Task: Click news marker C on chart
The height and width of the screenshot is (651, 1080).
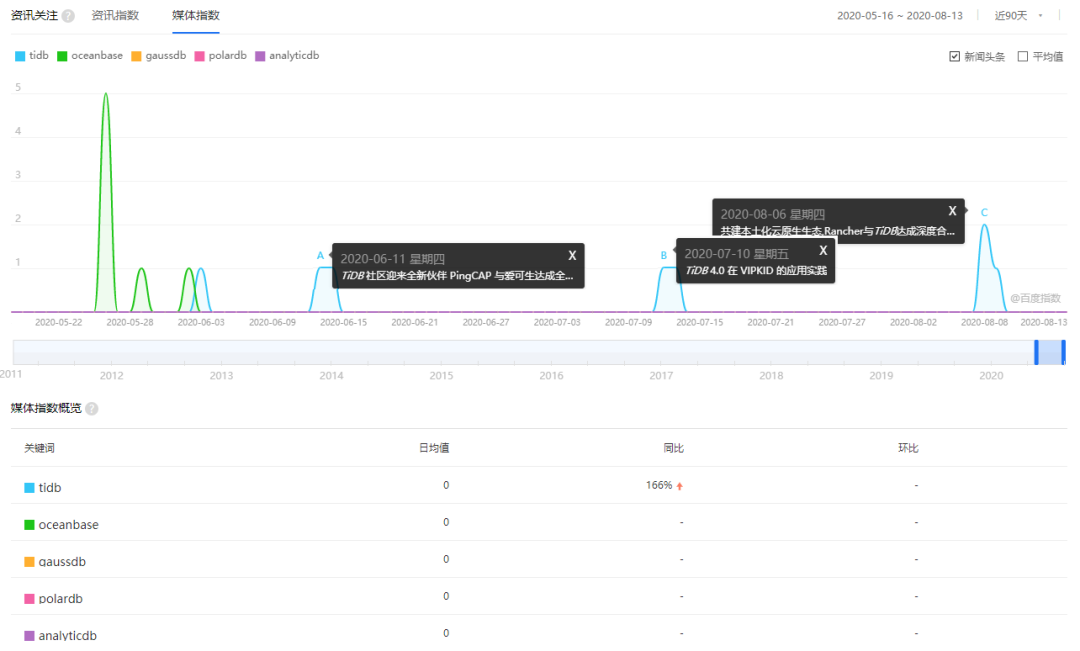Action: (x=984, y=212)
